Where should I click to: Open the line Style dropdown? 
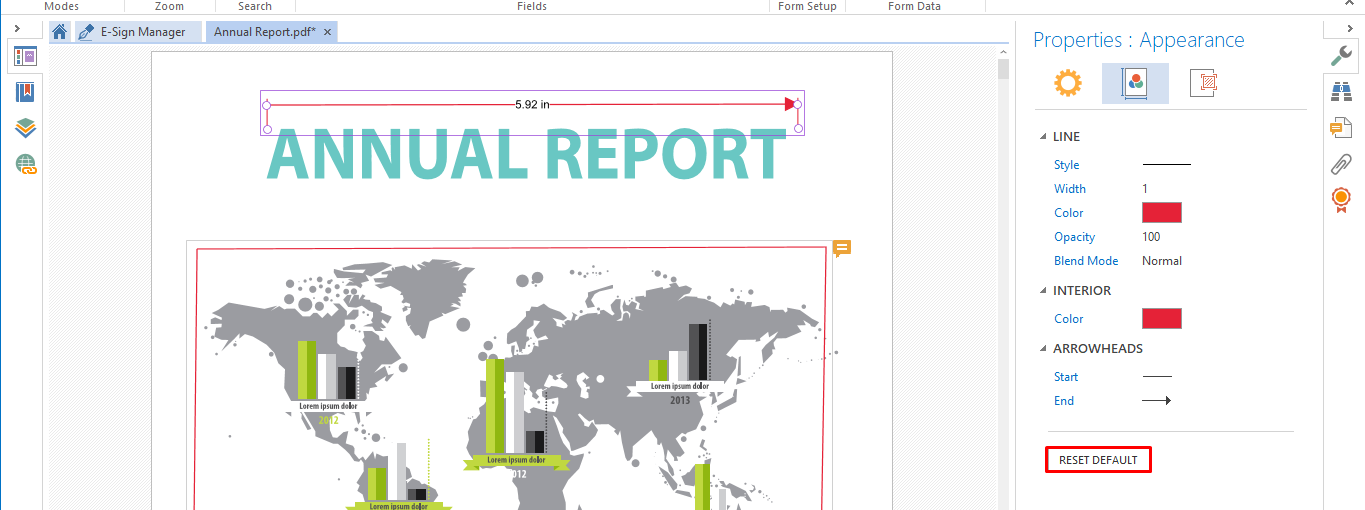tap(1166, 165)
